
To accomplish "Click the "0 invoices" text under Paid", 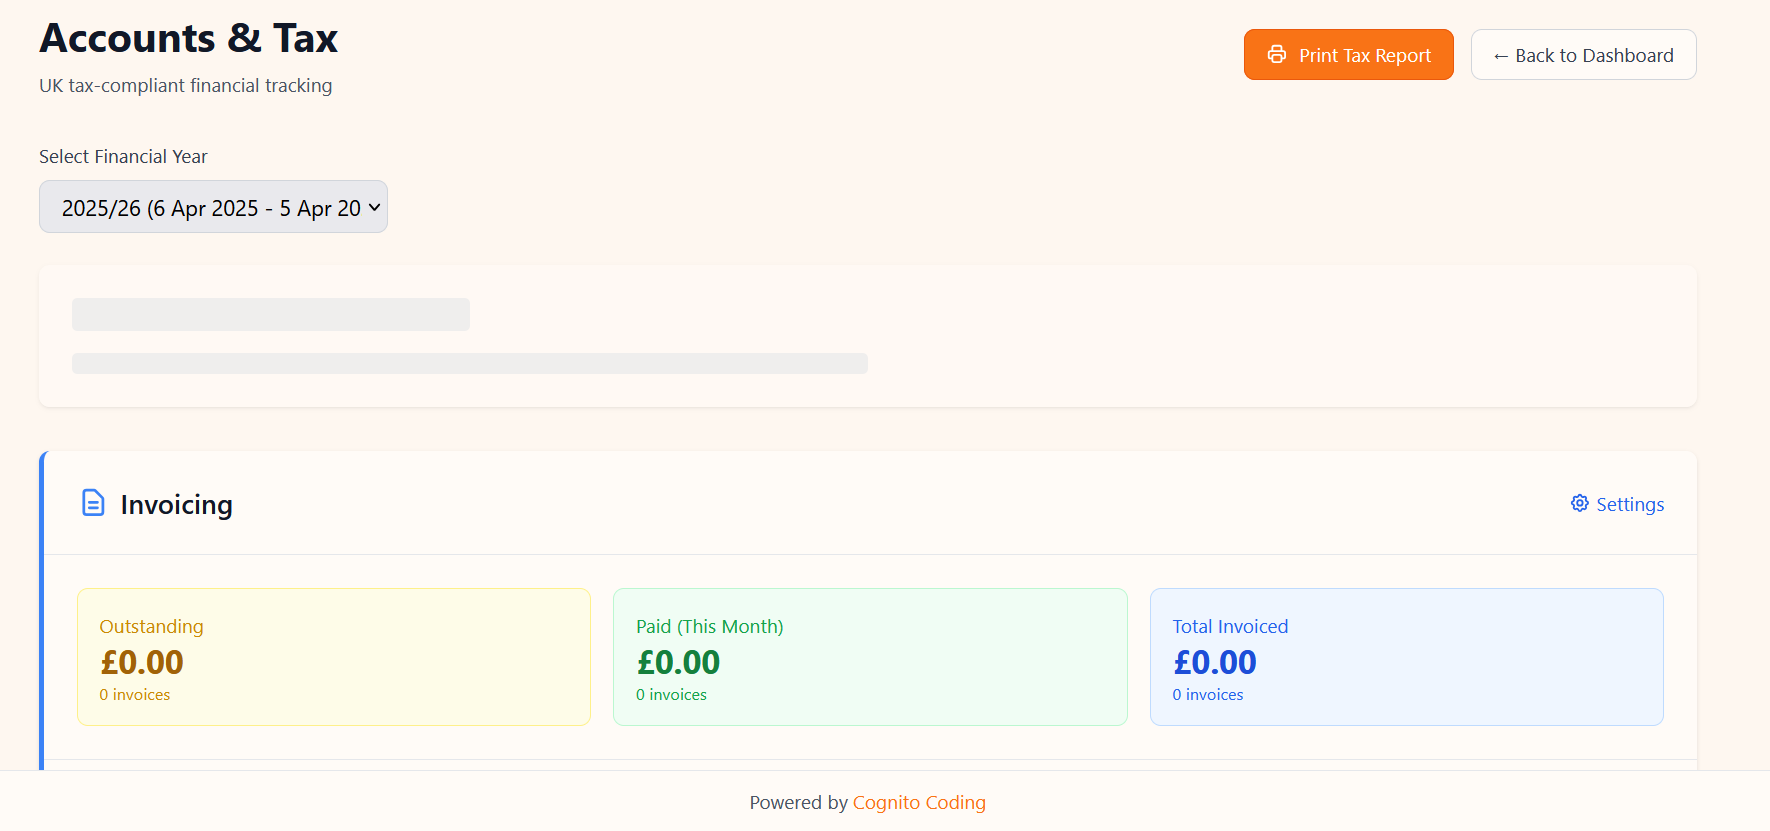I will point(671,695).
